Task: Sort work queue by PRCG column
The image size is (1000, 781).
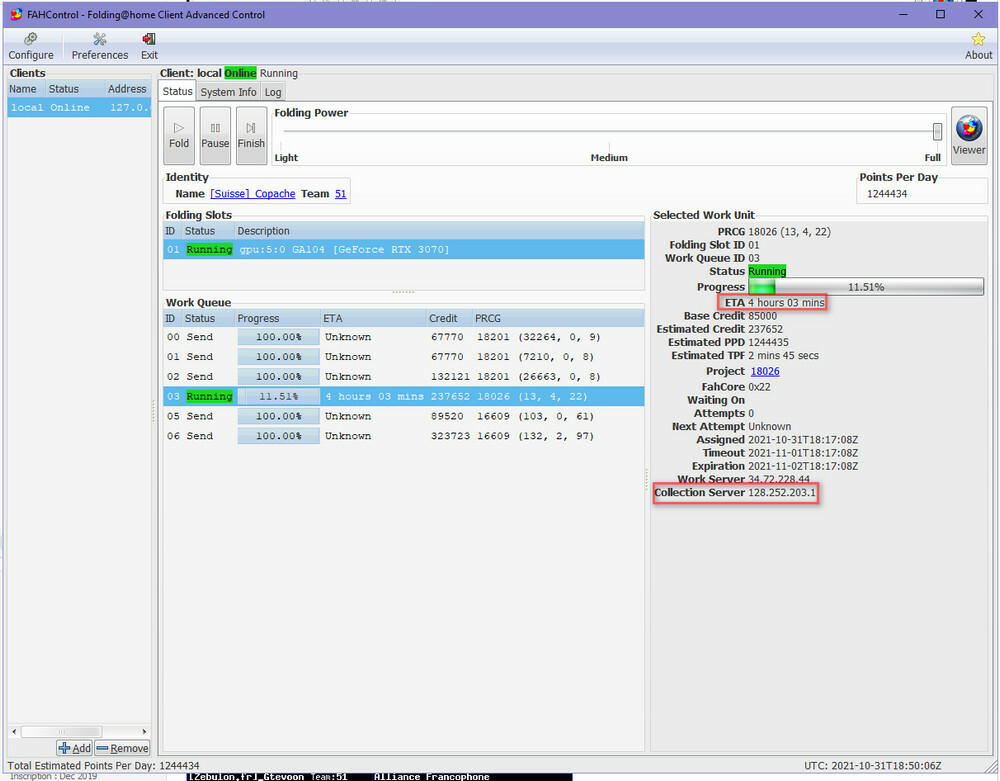Action: point(558,318)
